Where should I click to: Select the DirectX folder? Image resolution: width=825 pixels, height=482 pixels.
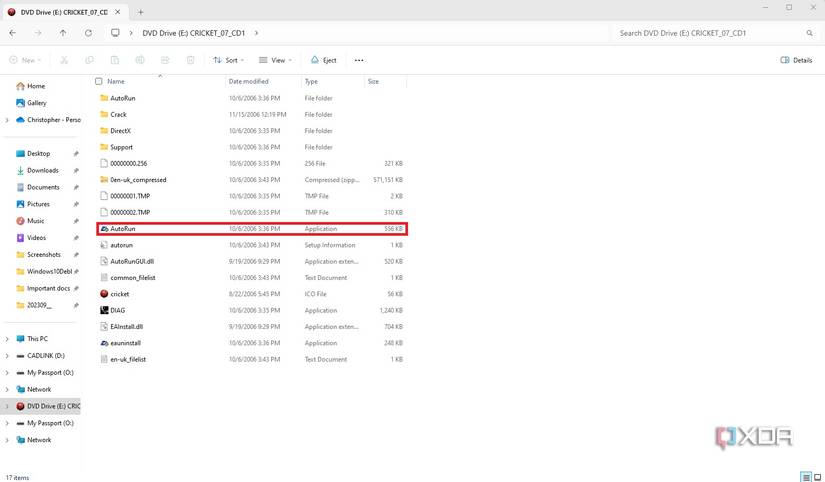click(x=252, y=130)
